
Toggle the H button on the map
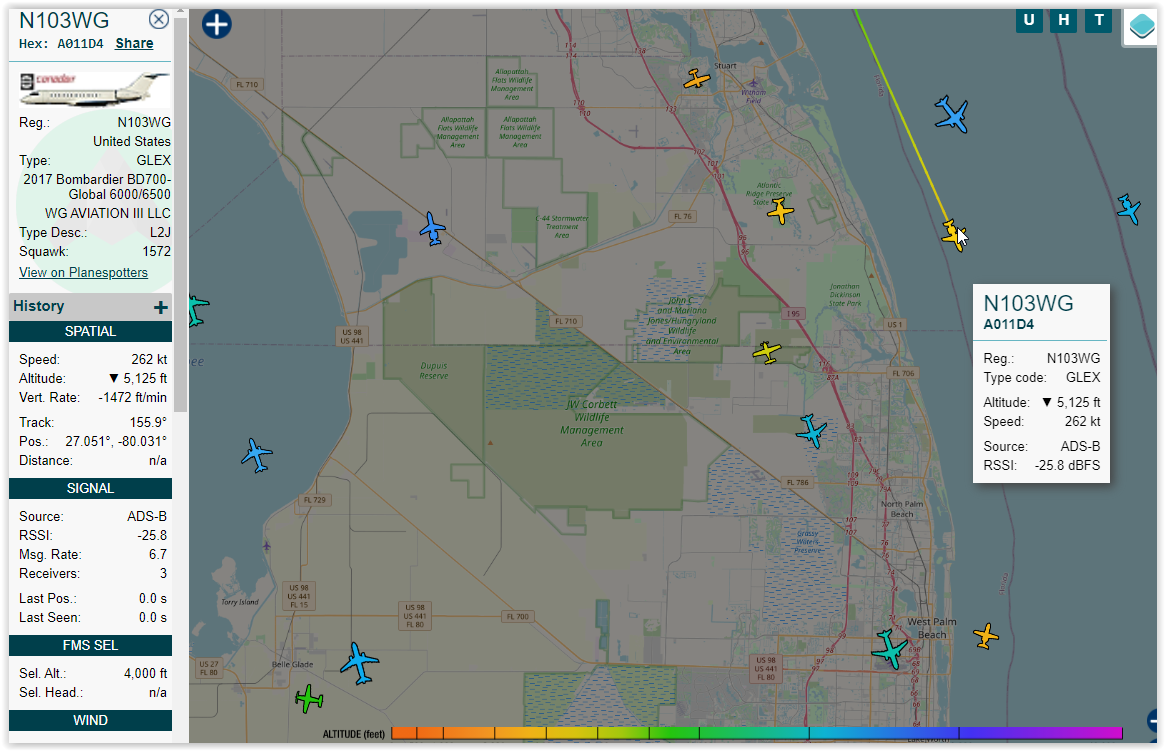click(1064, 20)
